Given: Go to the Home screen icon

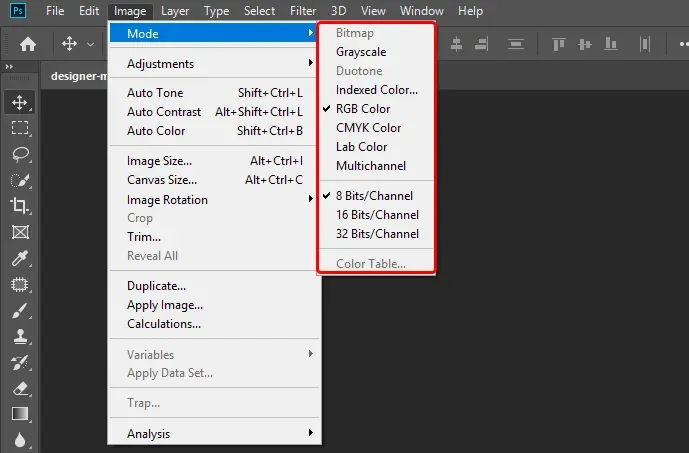Looking at the screenshot, I should pos(28,44).
